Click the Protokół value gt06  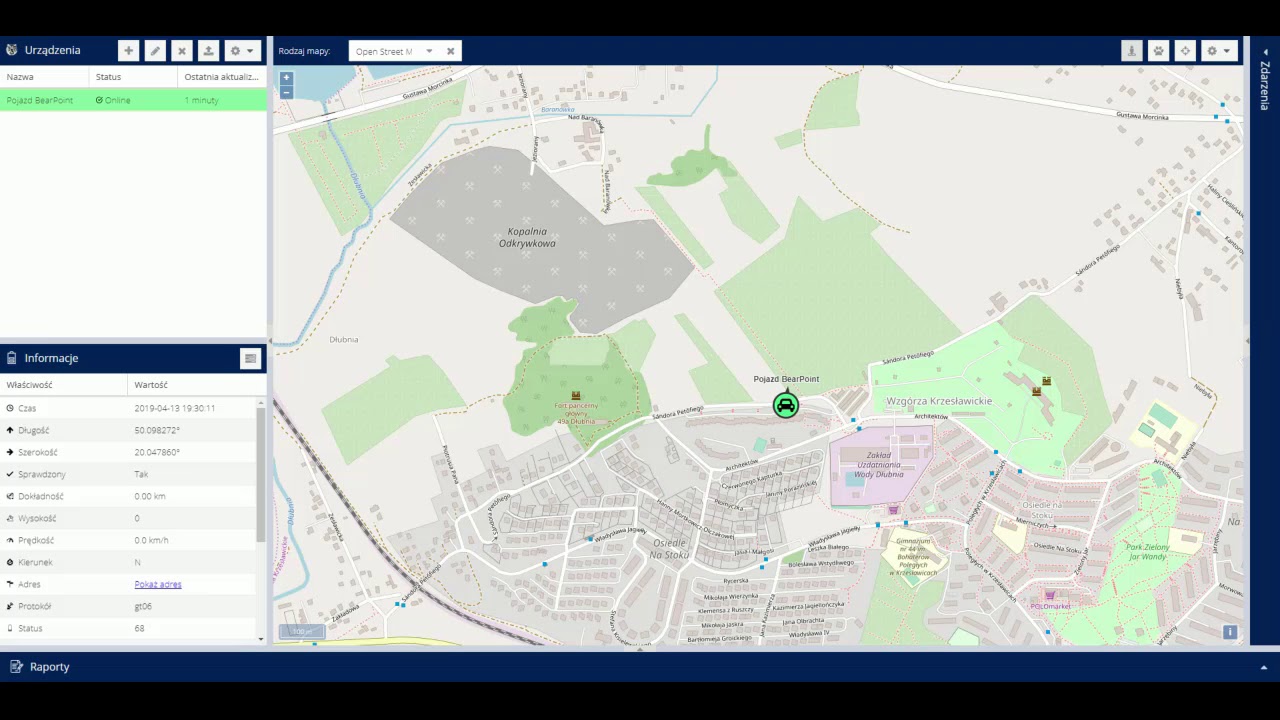coord(143,606)
